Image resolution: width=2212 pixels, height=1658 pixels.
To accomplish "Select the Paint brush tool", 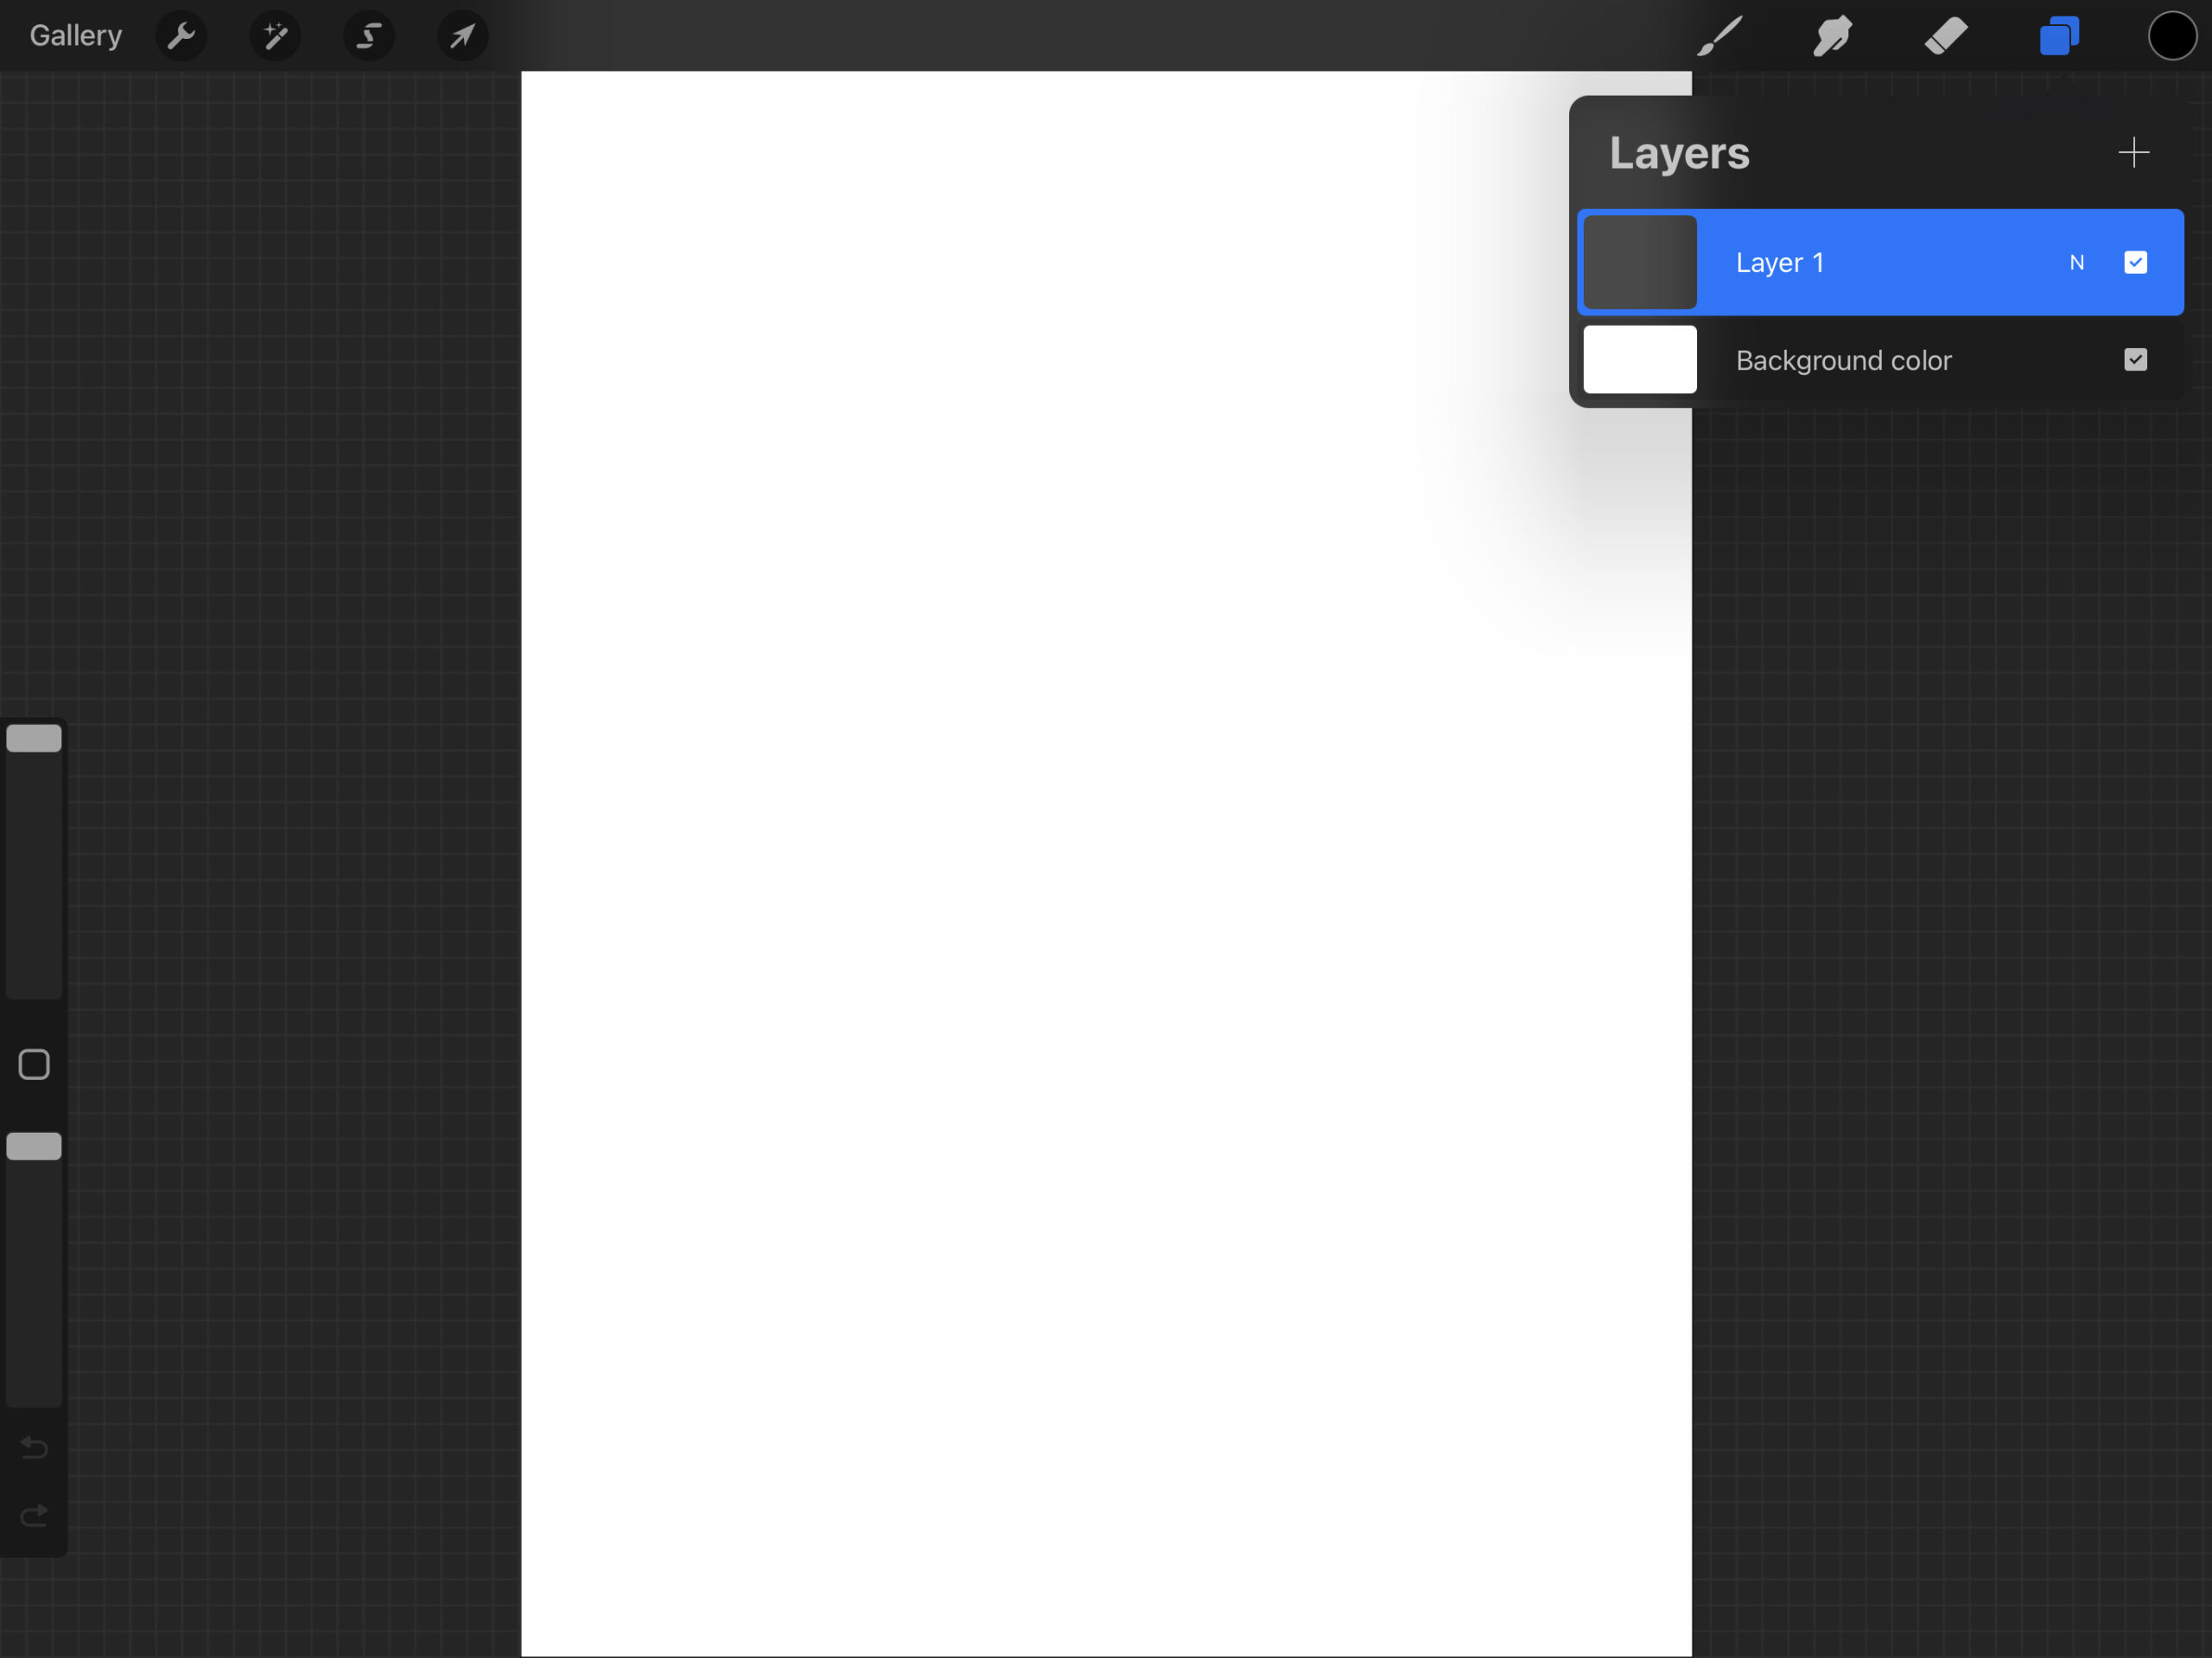I will 1719,36.
